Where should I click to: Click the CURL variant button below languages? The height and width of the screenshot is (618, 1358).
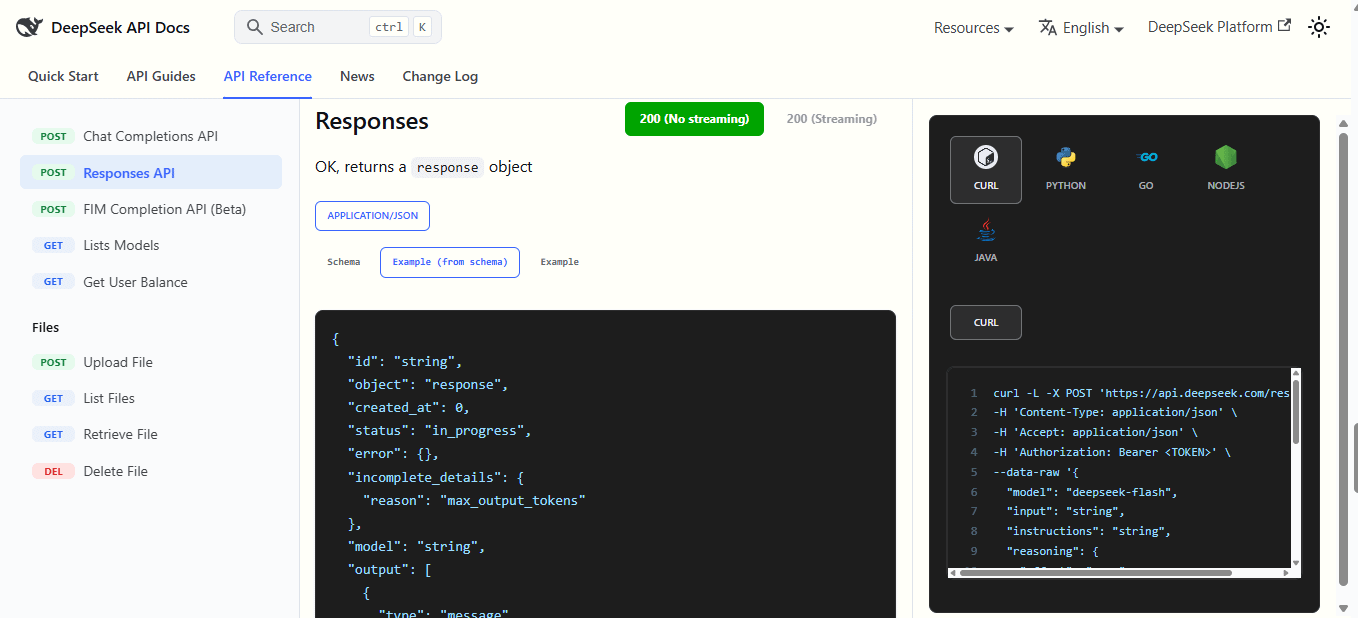[986, 323]
